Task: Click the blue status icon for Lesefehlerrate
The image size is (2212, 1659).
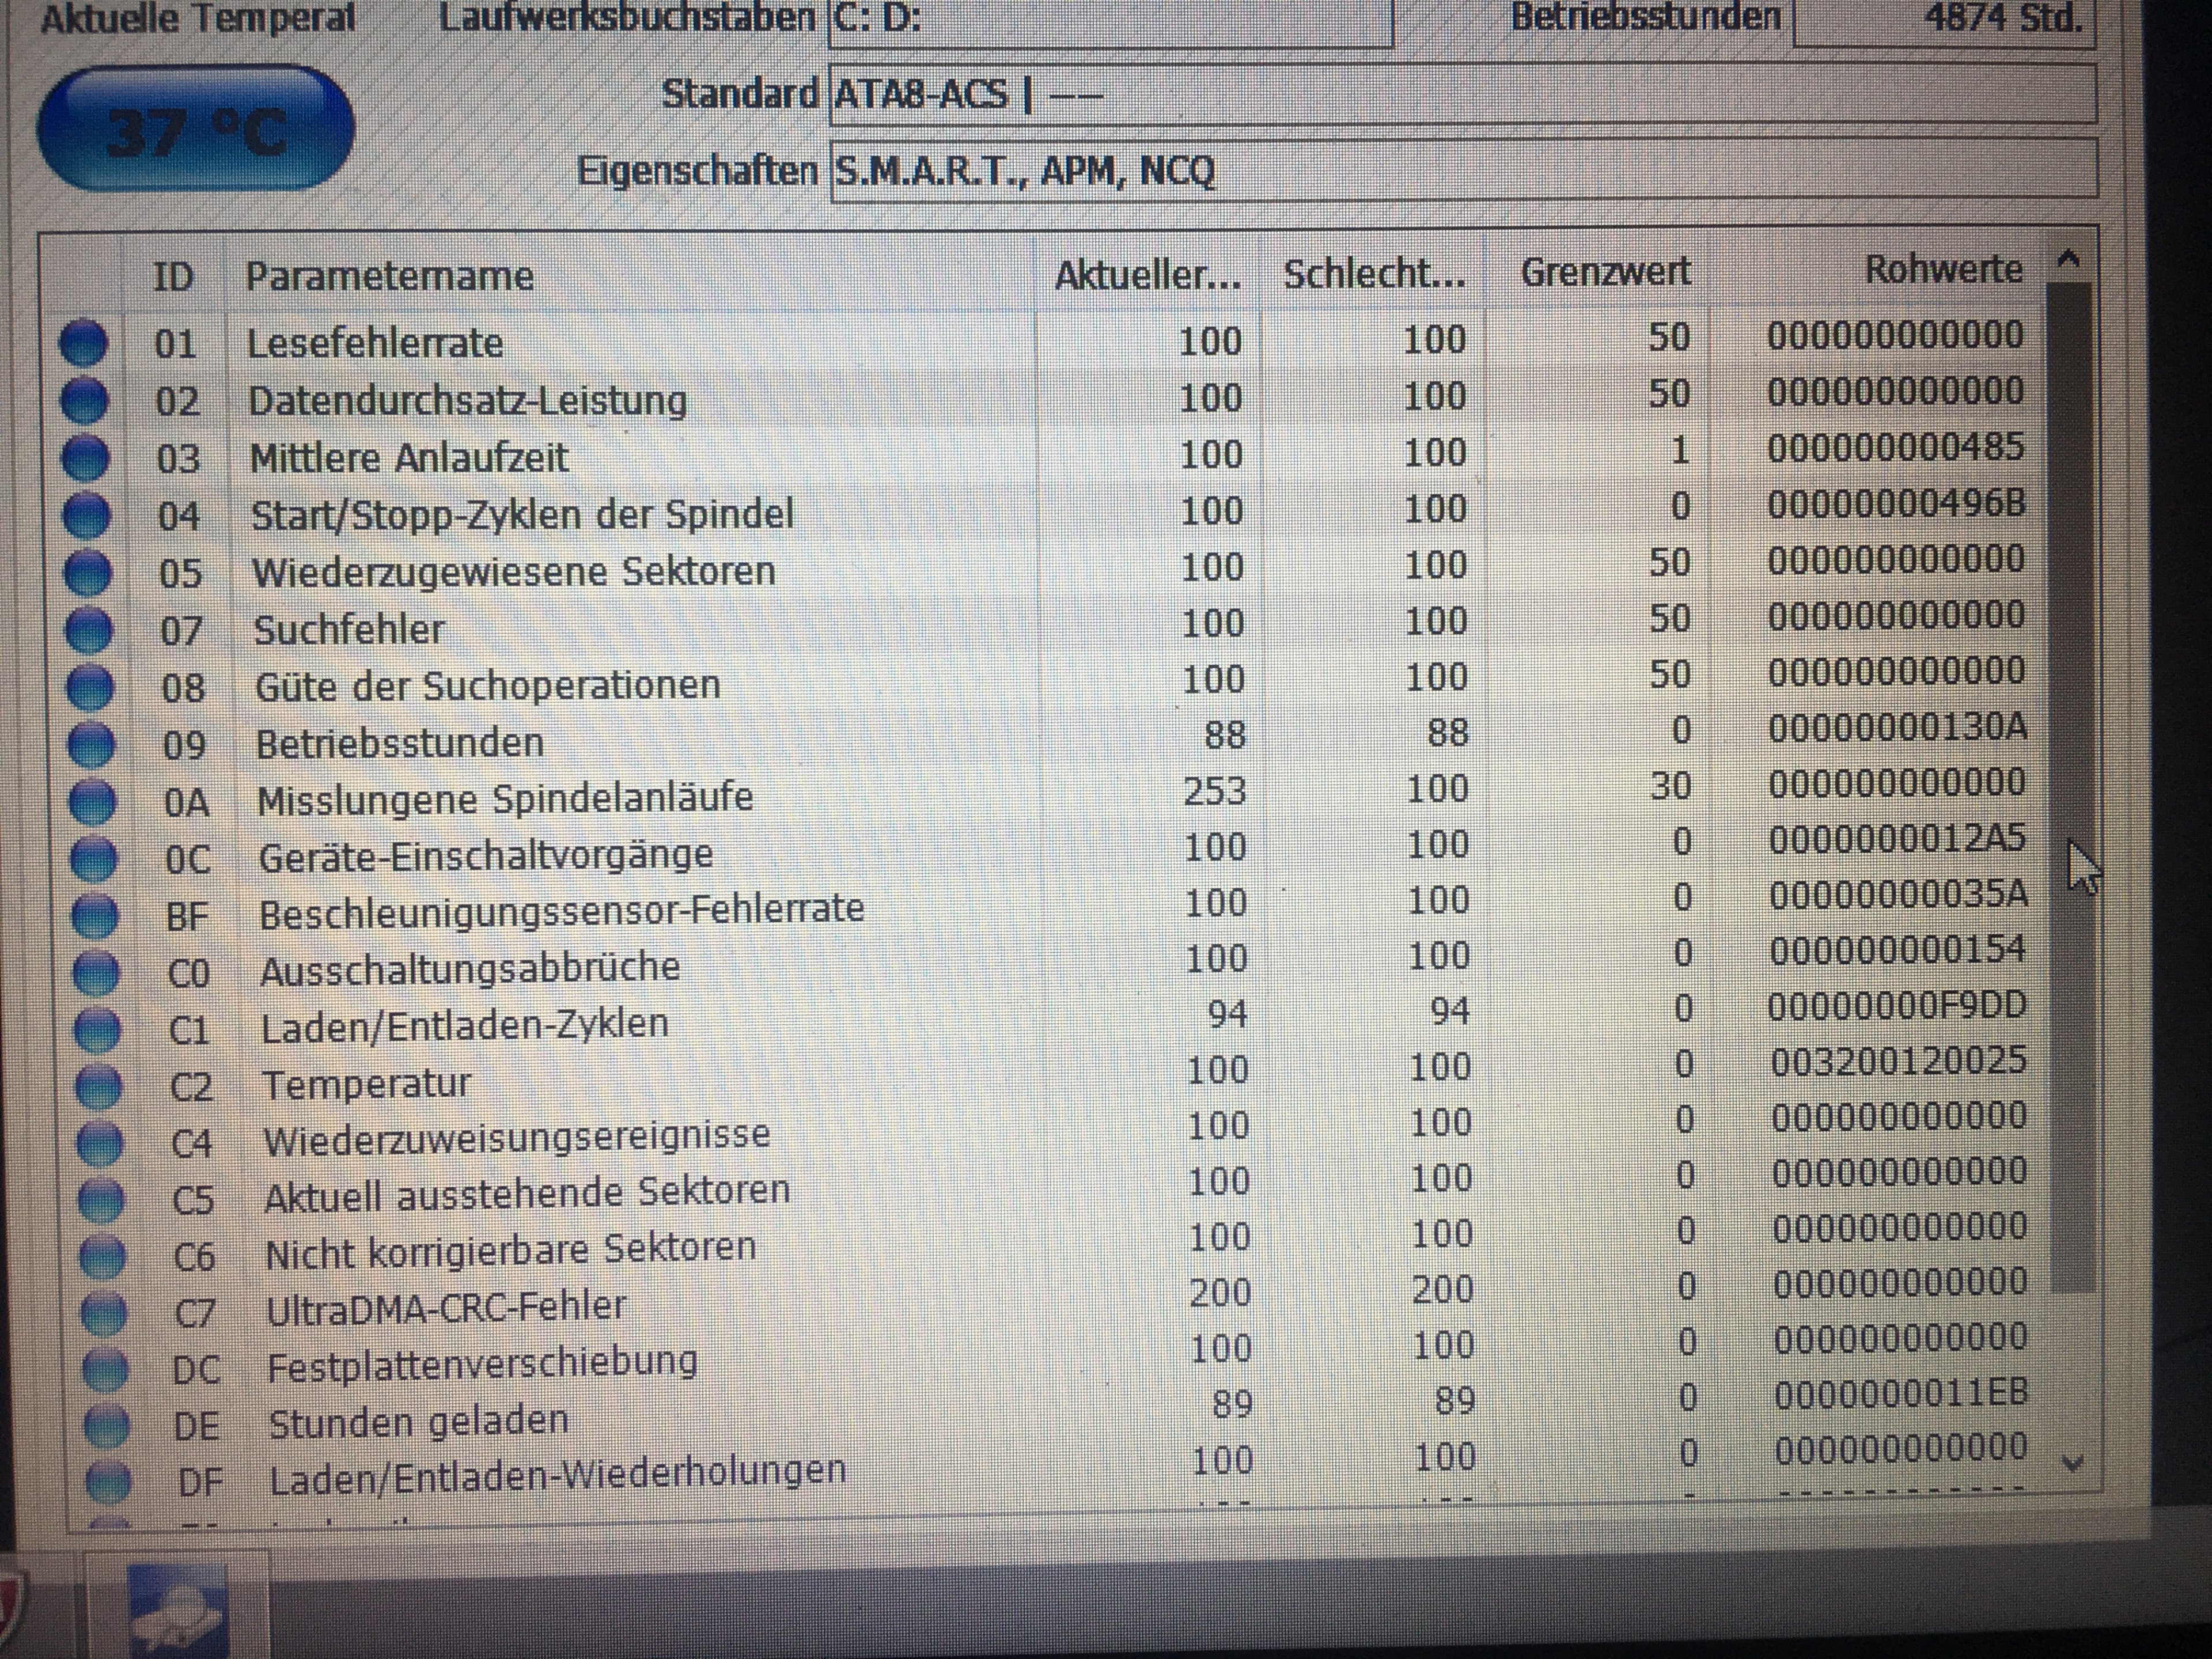Action: coord(83,343)
